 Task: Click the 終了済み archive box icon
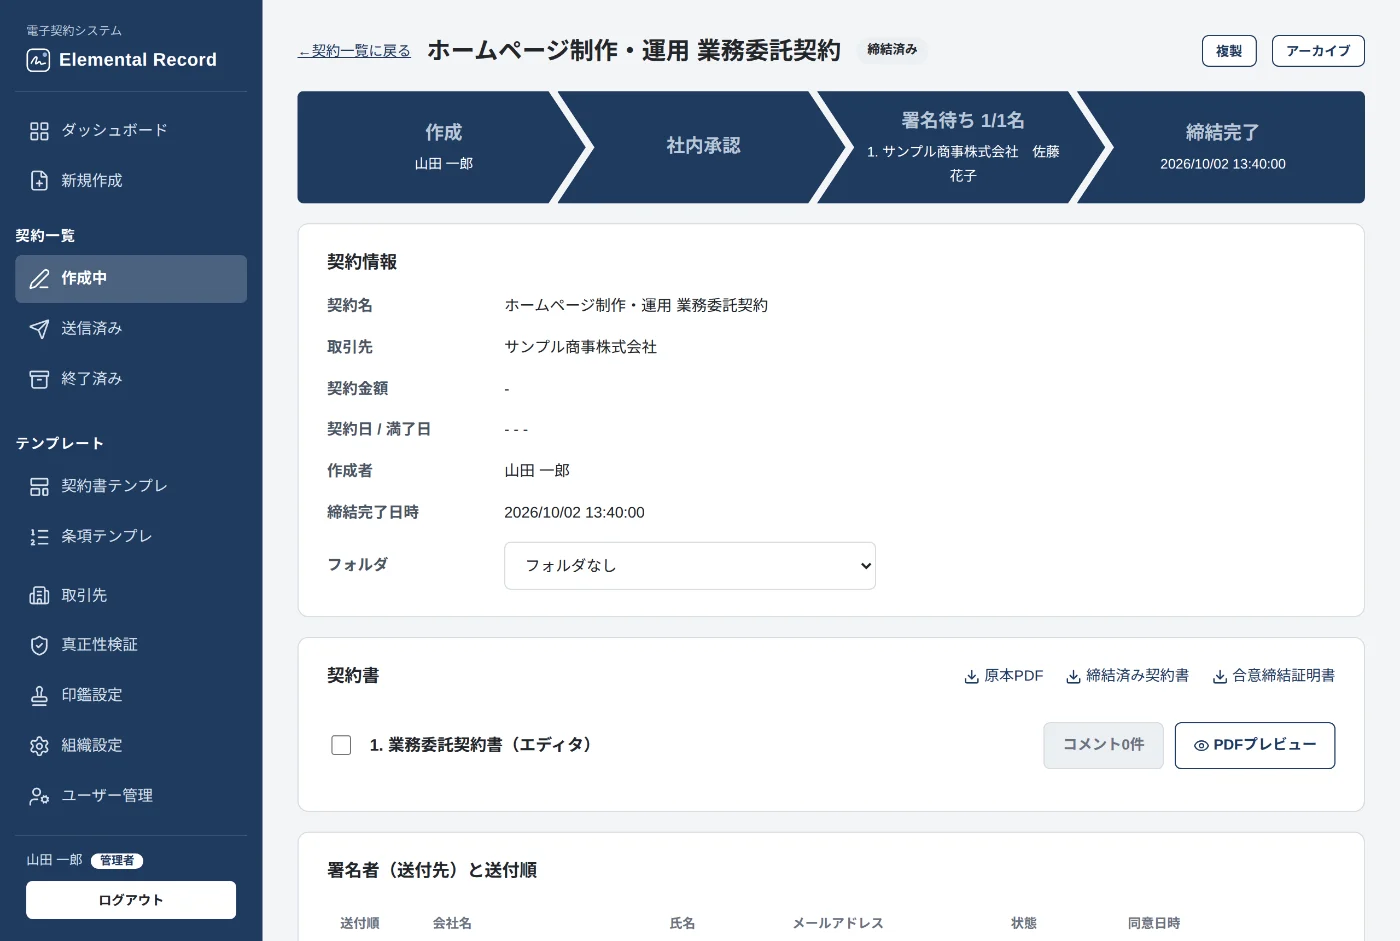[x=39, y=379]
